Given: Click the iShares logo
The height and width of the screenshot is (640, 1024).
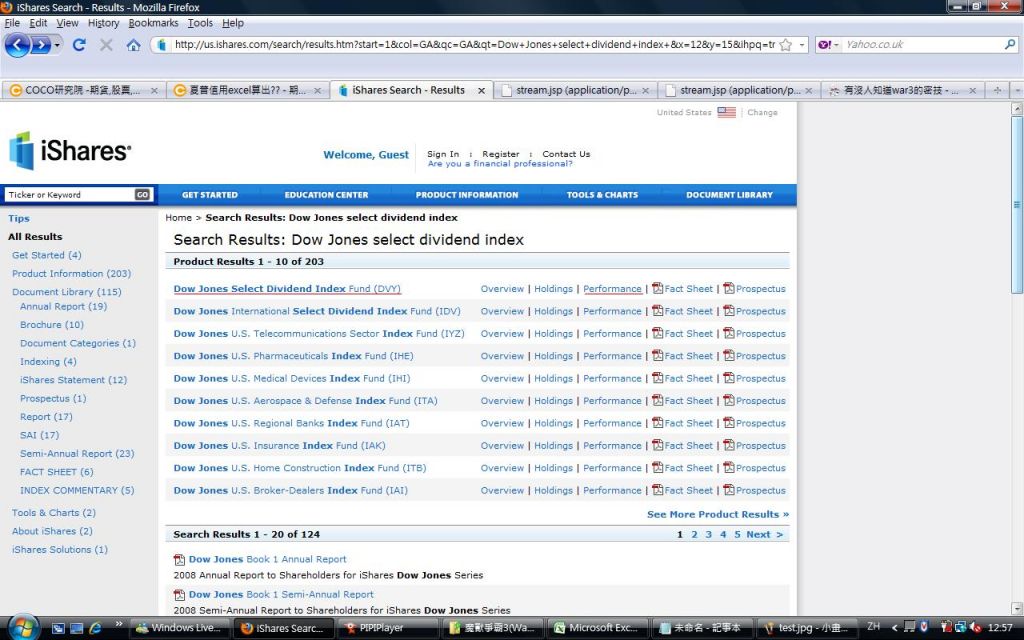Looking at the screenshot, I should click(x=70, y=151).
